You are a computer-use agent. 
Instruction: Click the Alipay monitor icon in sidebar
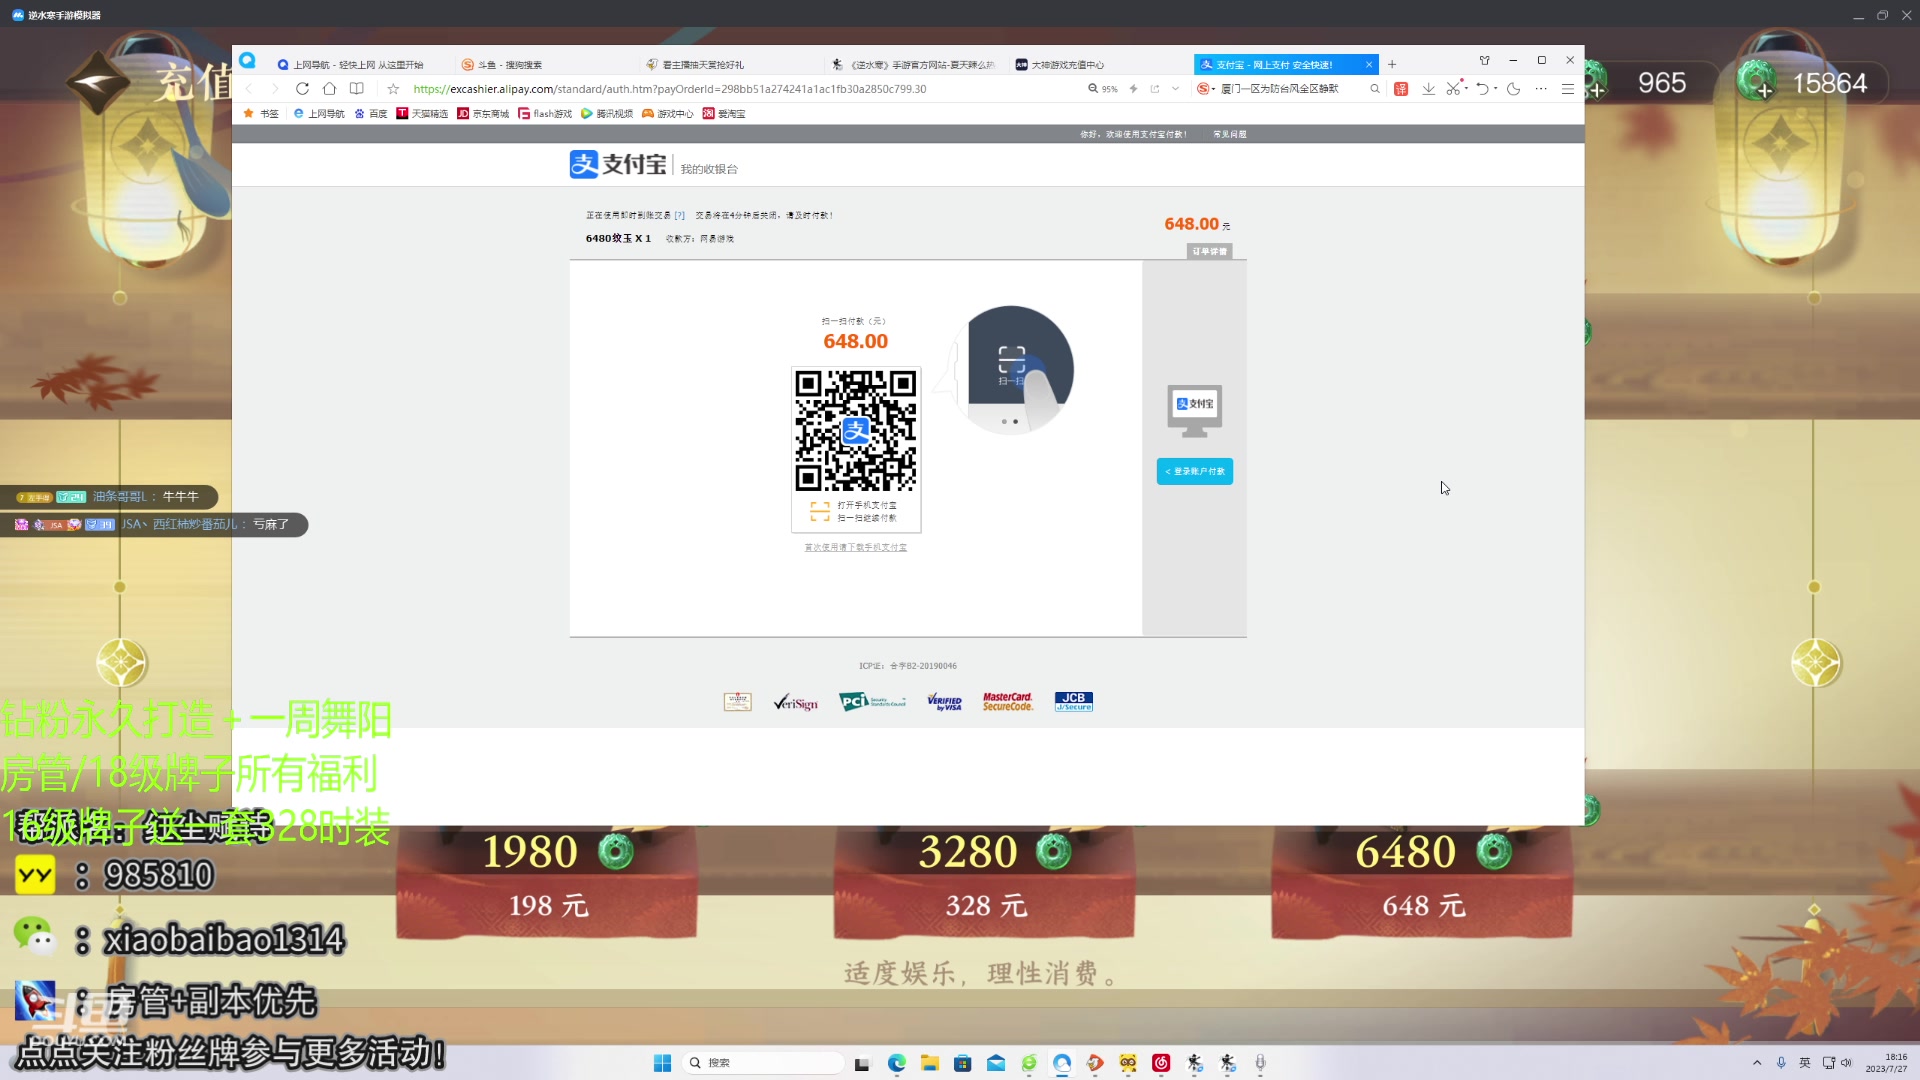(x=1195, y=410)
